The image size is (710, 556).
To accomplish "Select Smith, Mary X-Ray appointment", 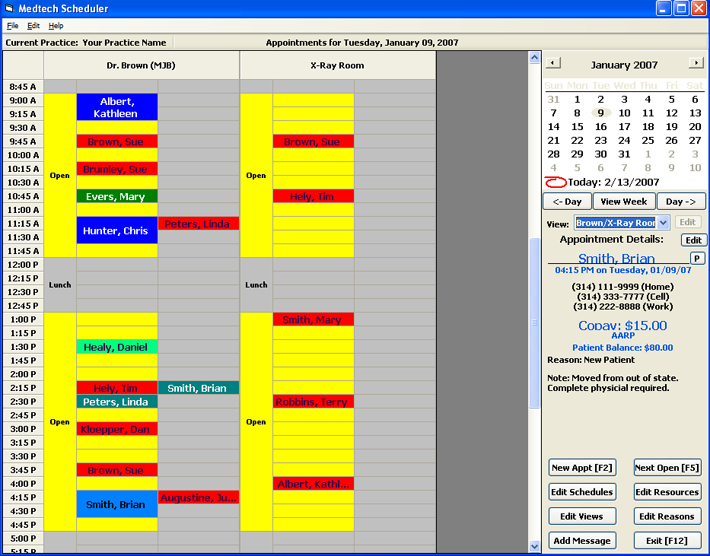I will click(313, 319).
